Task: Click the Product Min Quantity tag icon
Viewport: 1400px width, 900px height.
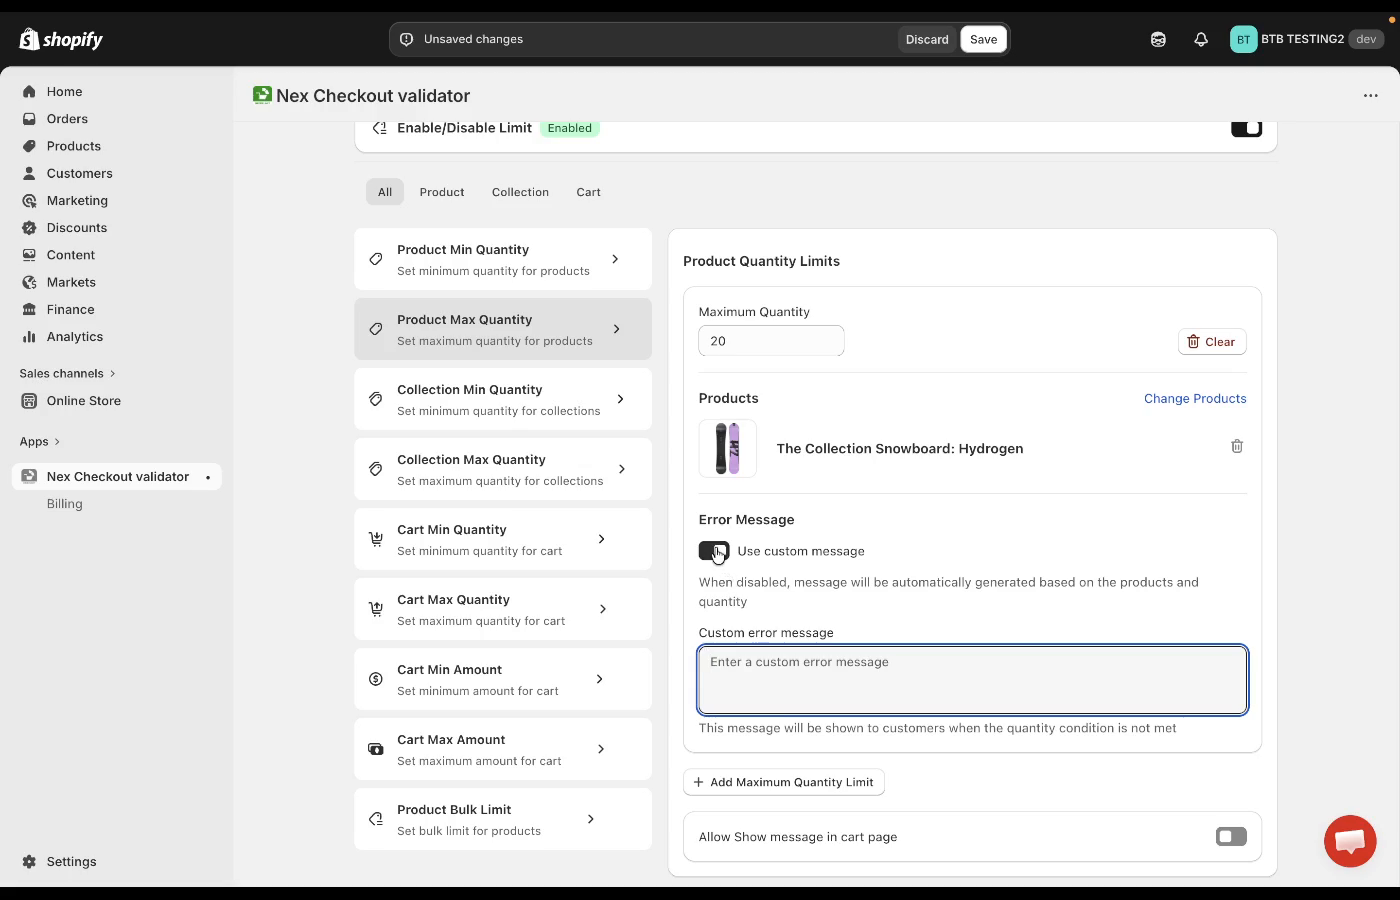Action: coord(376,259)
